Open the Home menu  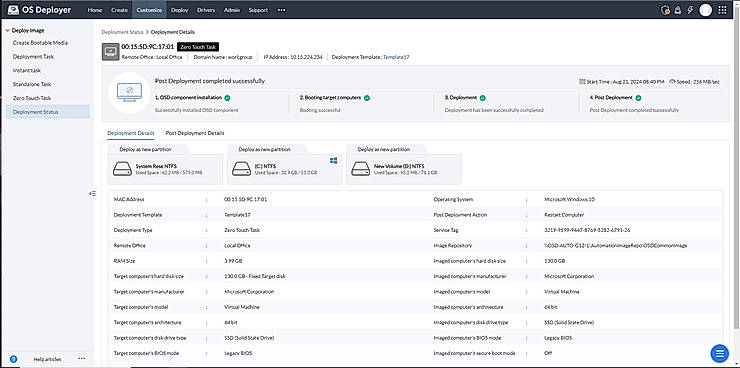(95, 10)
